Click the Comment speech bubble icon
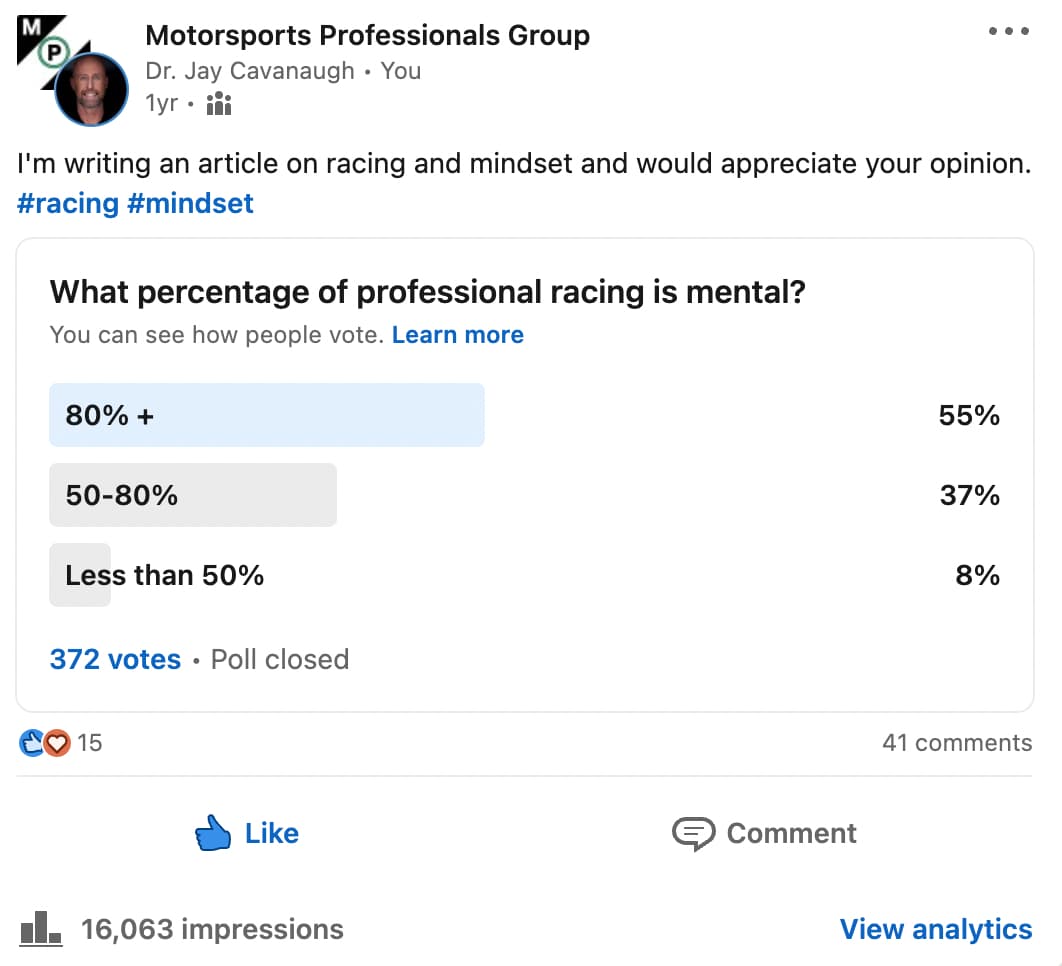This screenshot has height=966, width=1062. pyautogui.click(x=693, y=832)
